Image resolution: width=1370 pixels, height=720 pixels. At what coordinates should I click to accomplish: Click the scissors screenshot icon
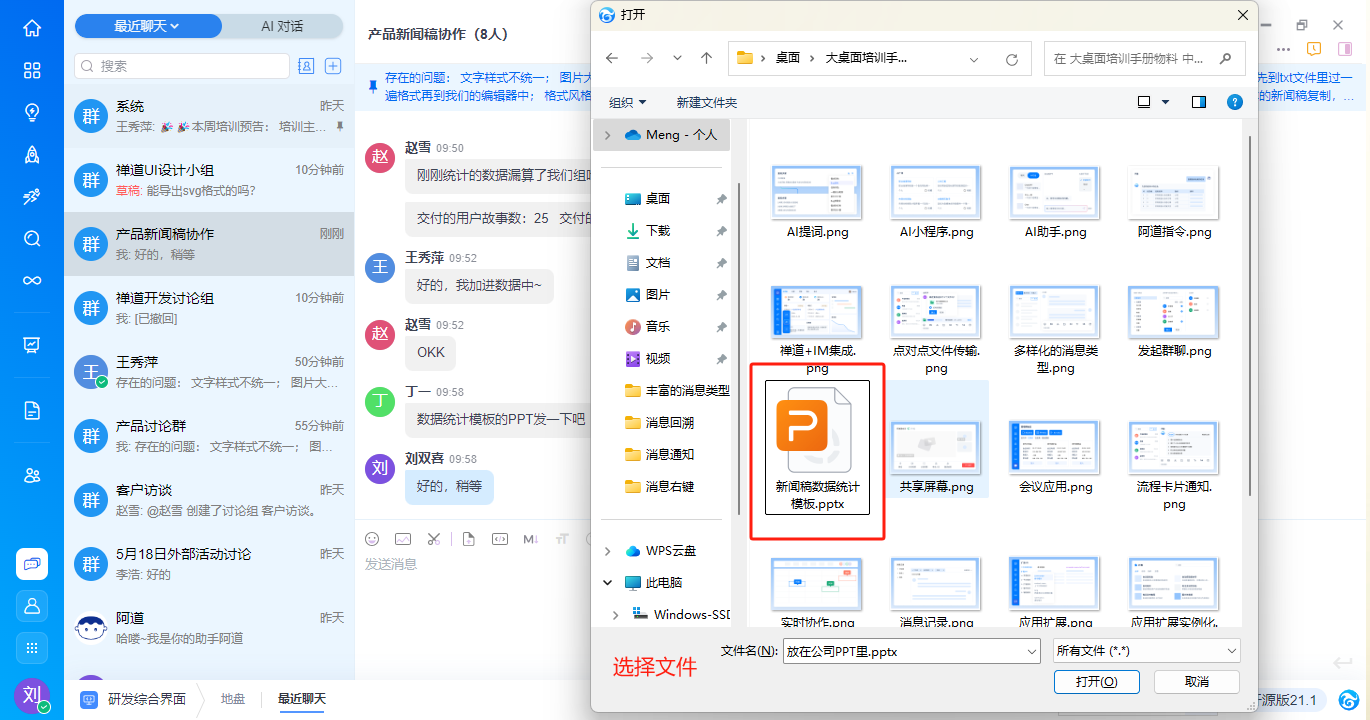point(433,539)
